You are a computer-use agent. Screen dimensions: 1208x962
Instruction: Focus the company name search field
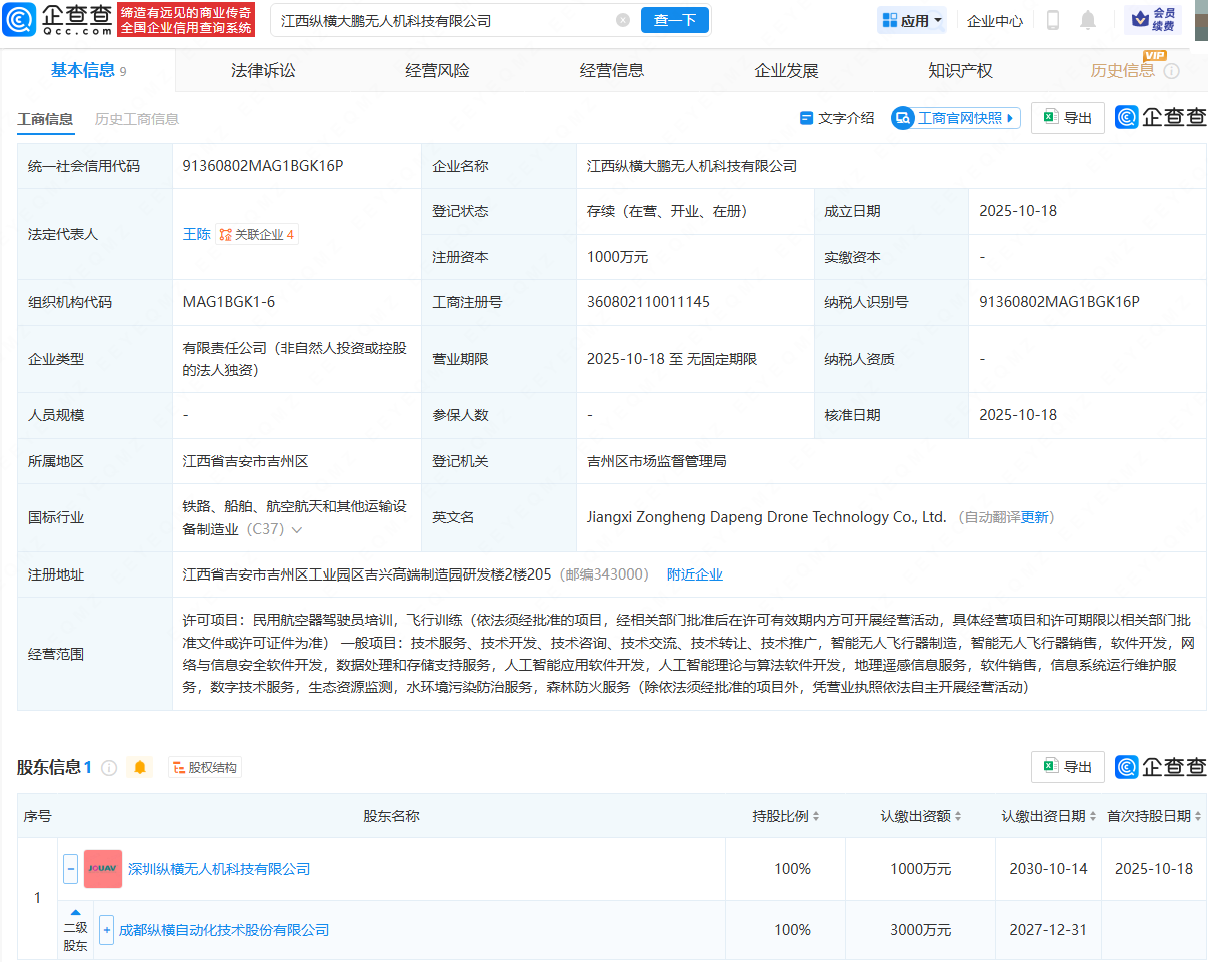[440, 20]
